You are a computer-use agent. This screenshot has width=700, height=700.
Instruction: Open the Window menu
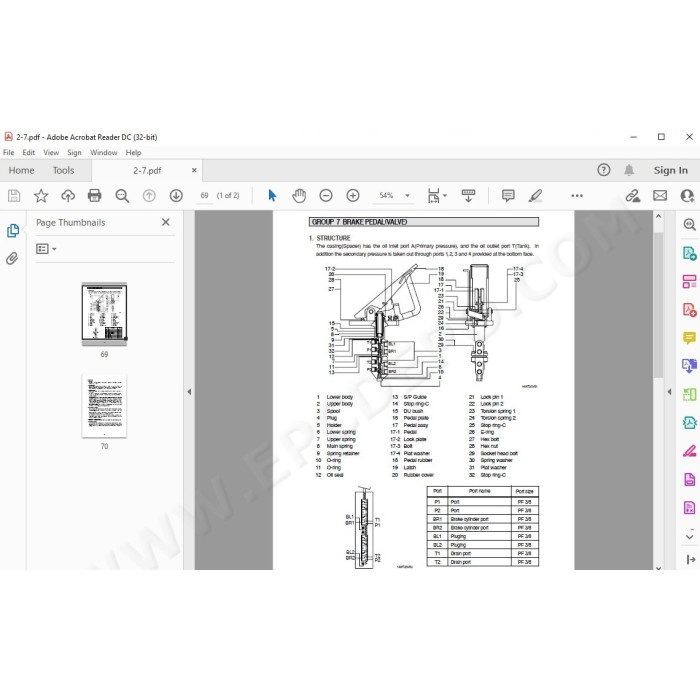(x=104, y=152)
